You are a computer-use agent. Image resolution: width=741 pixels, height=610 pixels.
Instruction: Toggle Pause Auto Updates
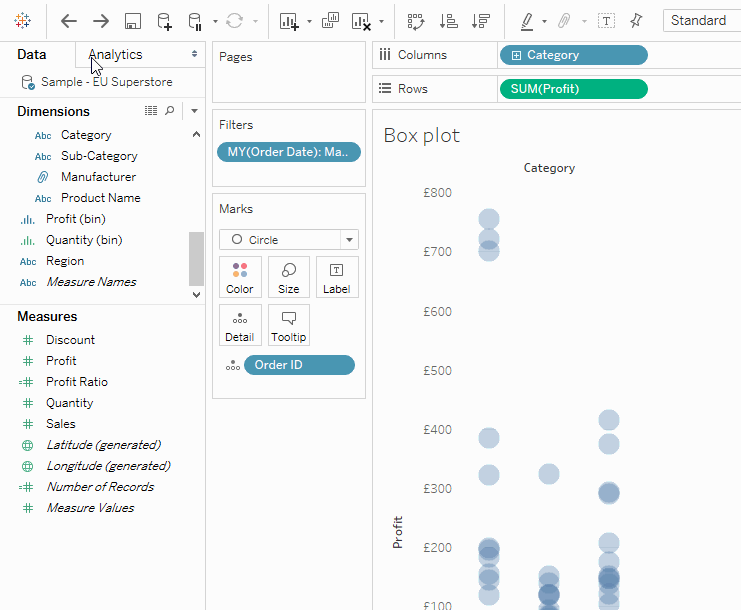click(196, 21)
